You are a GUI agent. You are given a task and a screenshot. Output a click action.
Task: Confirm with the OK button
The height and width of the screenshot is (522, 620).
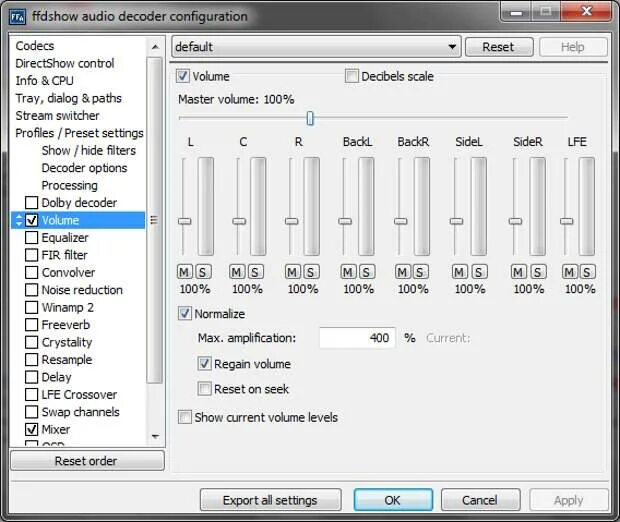click(x=393, y=500)
